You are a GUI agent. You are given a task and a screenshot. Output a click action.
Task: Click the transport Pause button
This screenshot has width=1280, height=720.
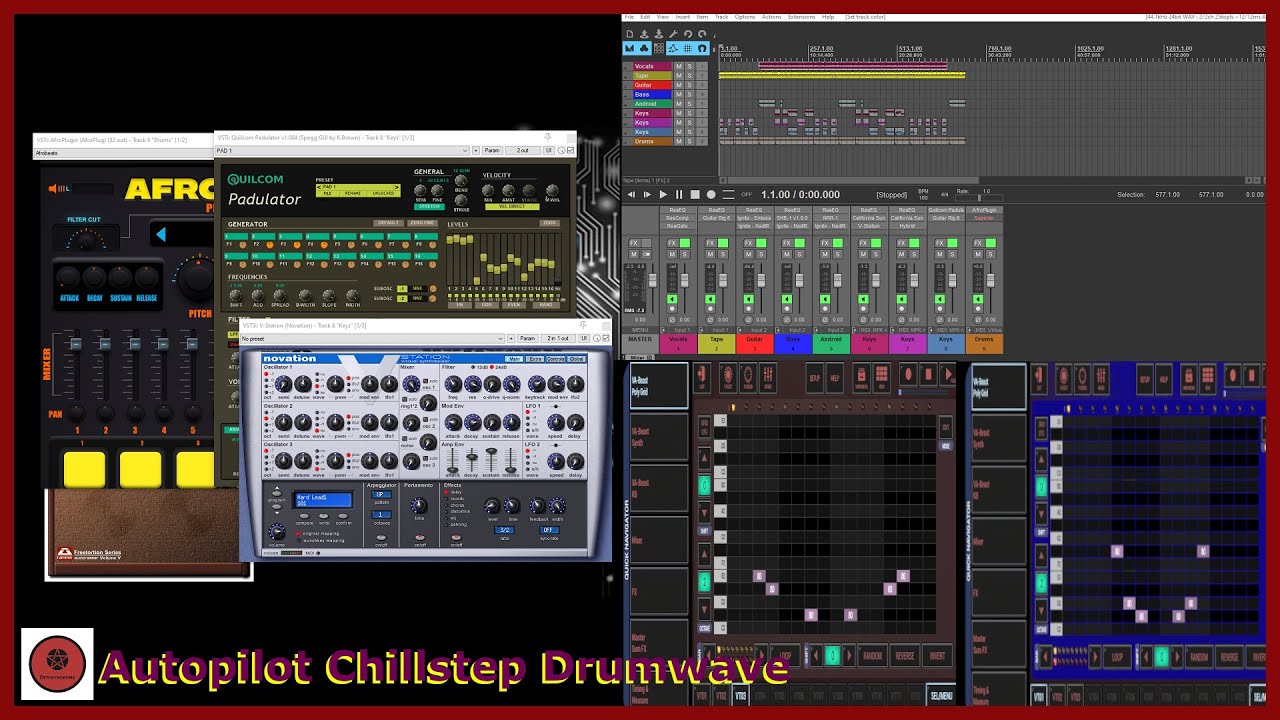[679, 194]
